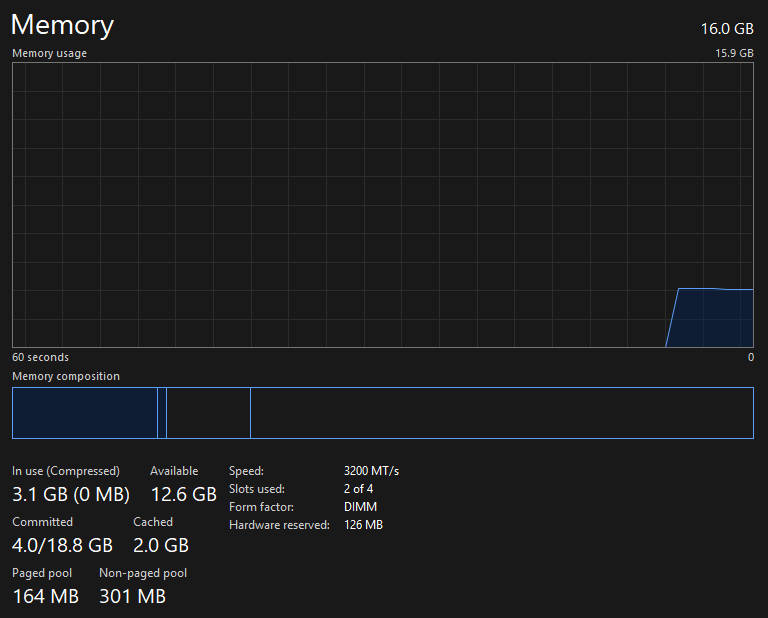768x618 pixels.
Task: Click the 16.0 GB total memory label
Action: [x=727, y=29]
